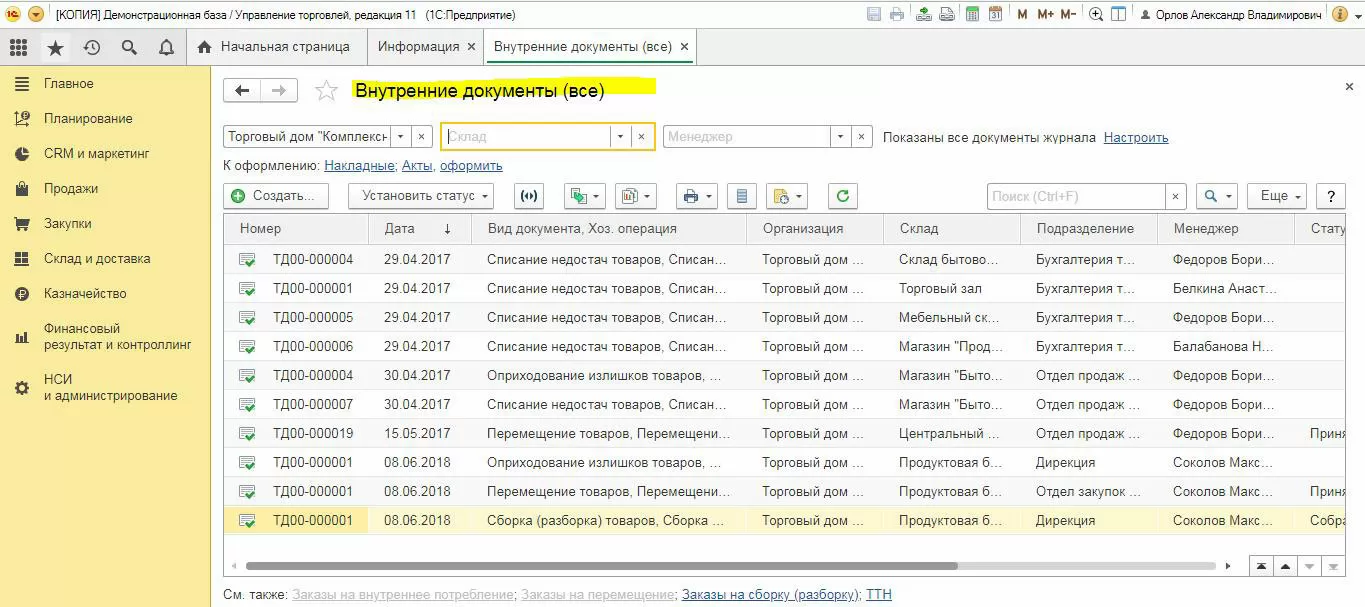Open the organization filter dropdown arrow
The image size is (1365, 607).
tap(400, 137)
